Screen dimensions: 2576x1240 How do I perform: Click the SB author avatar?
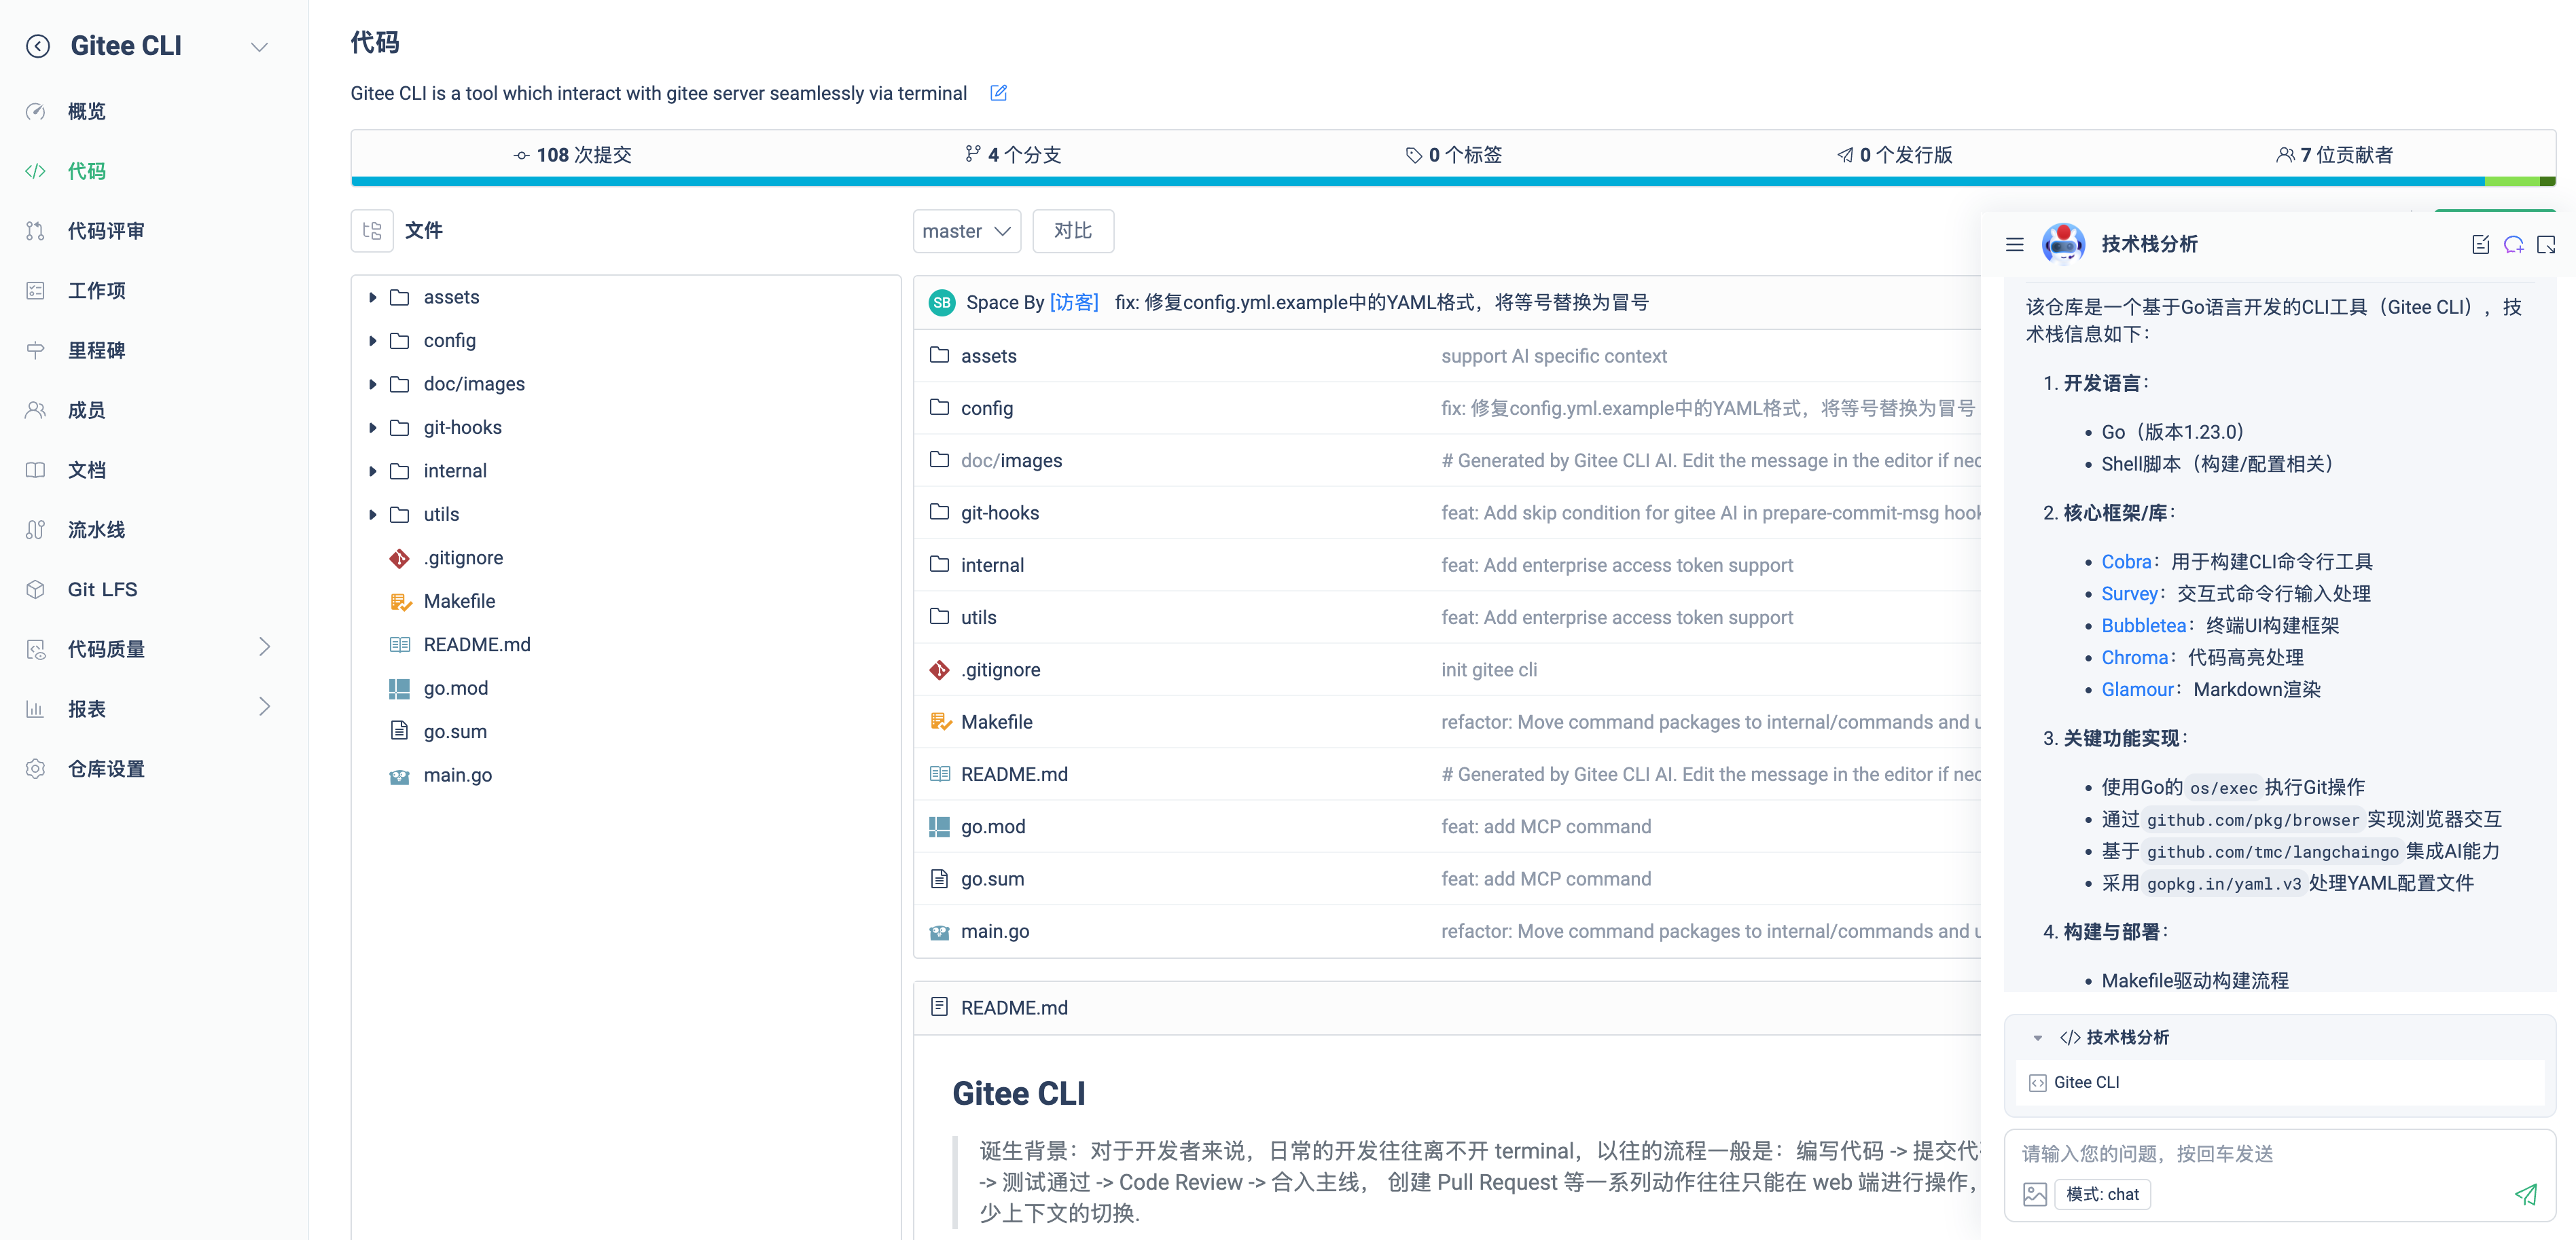[x=941, y=303]
